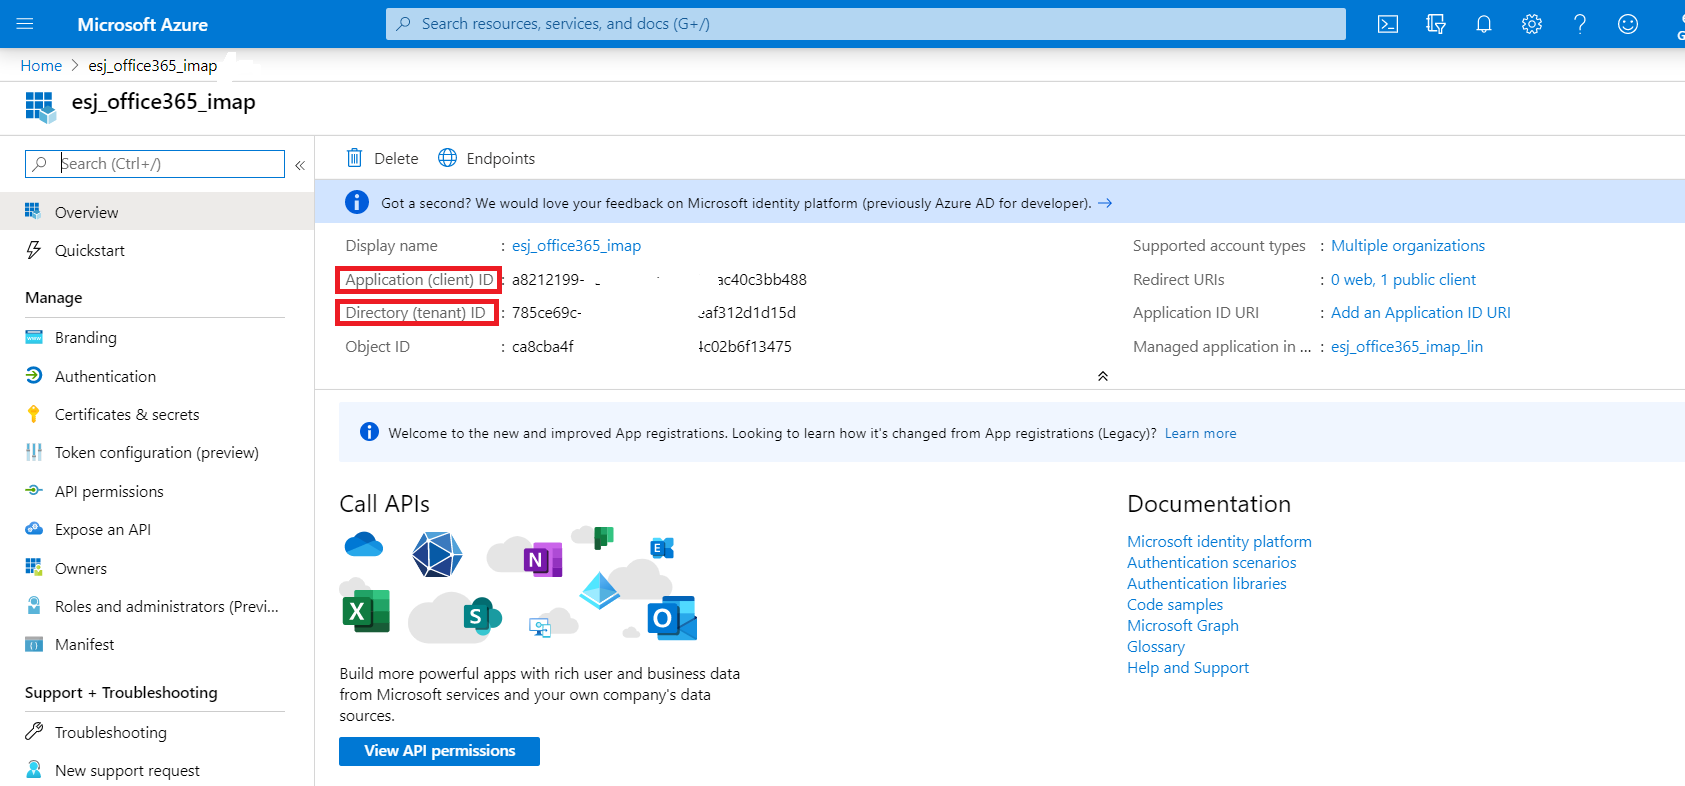Open the notifications bell
Screen dimensions: 1685x786
pos(1483,24)
